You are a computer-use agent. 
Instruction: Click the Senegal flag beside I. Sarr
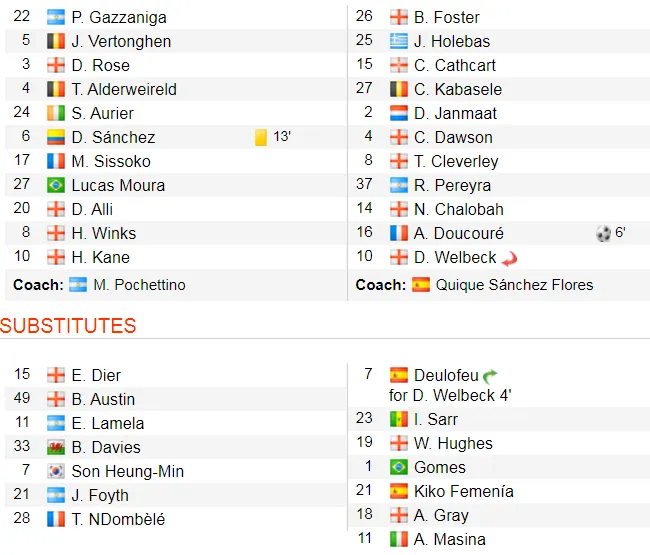click(398, 419)
